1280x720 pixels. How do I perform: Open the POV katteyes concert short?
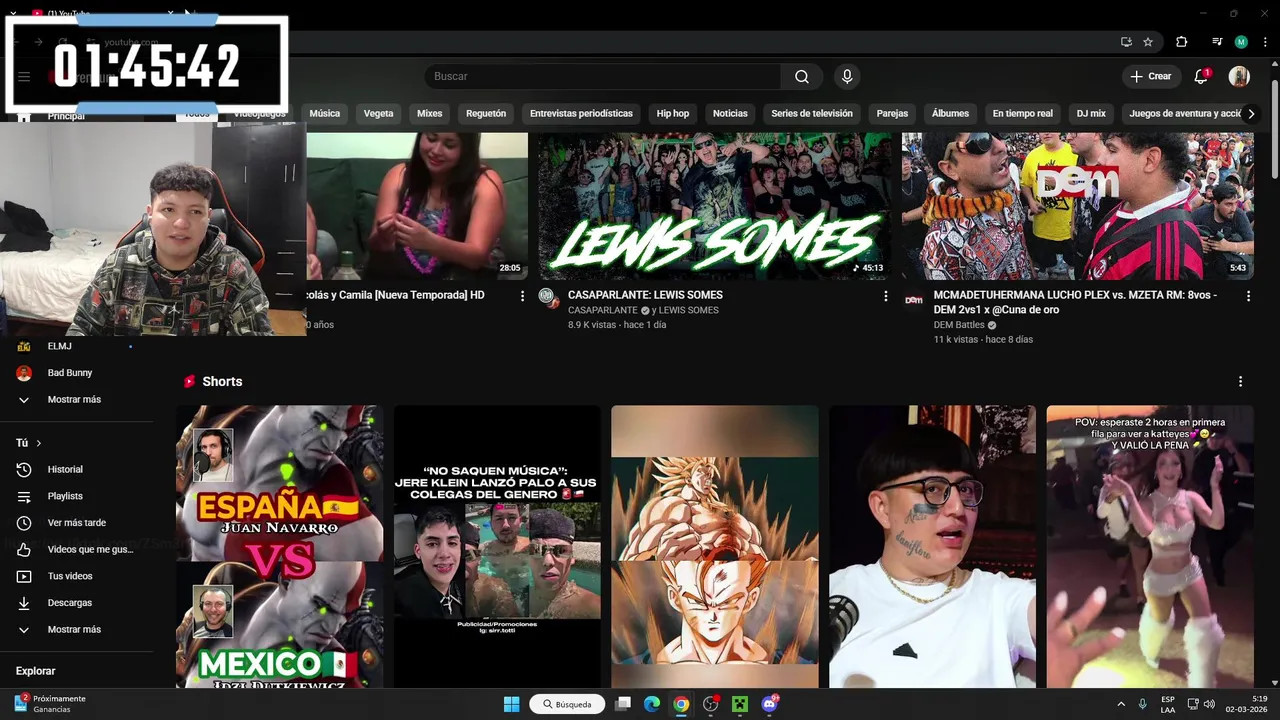click(1150, 546)
